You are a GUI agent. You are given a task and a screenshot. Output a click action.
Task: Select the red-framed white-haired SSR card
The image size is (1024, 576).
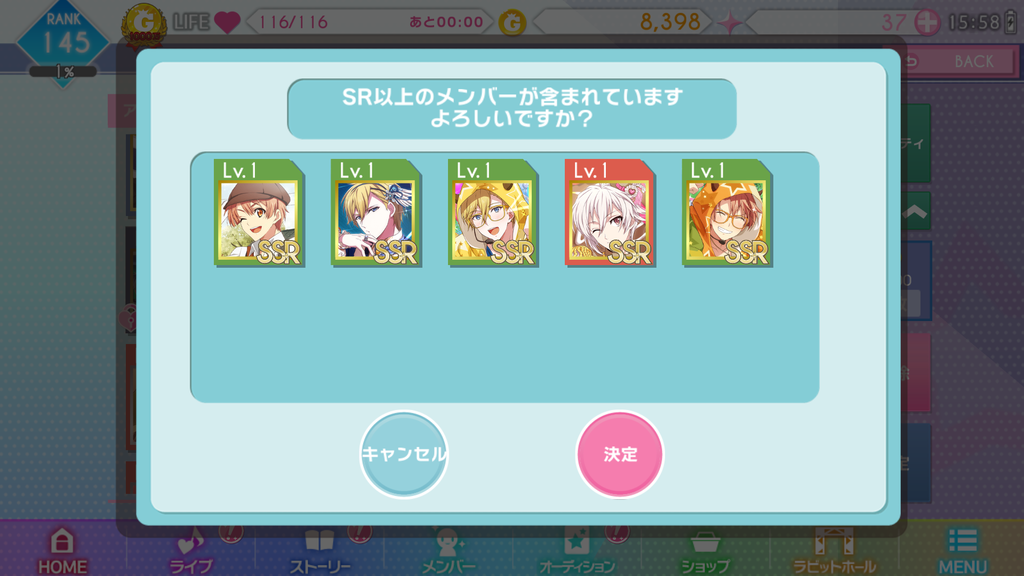[610, 213]
